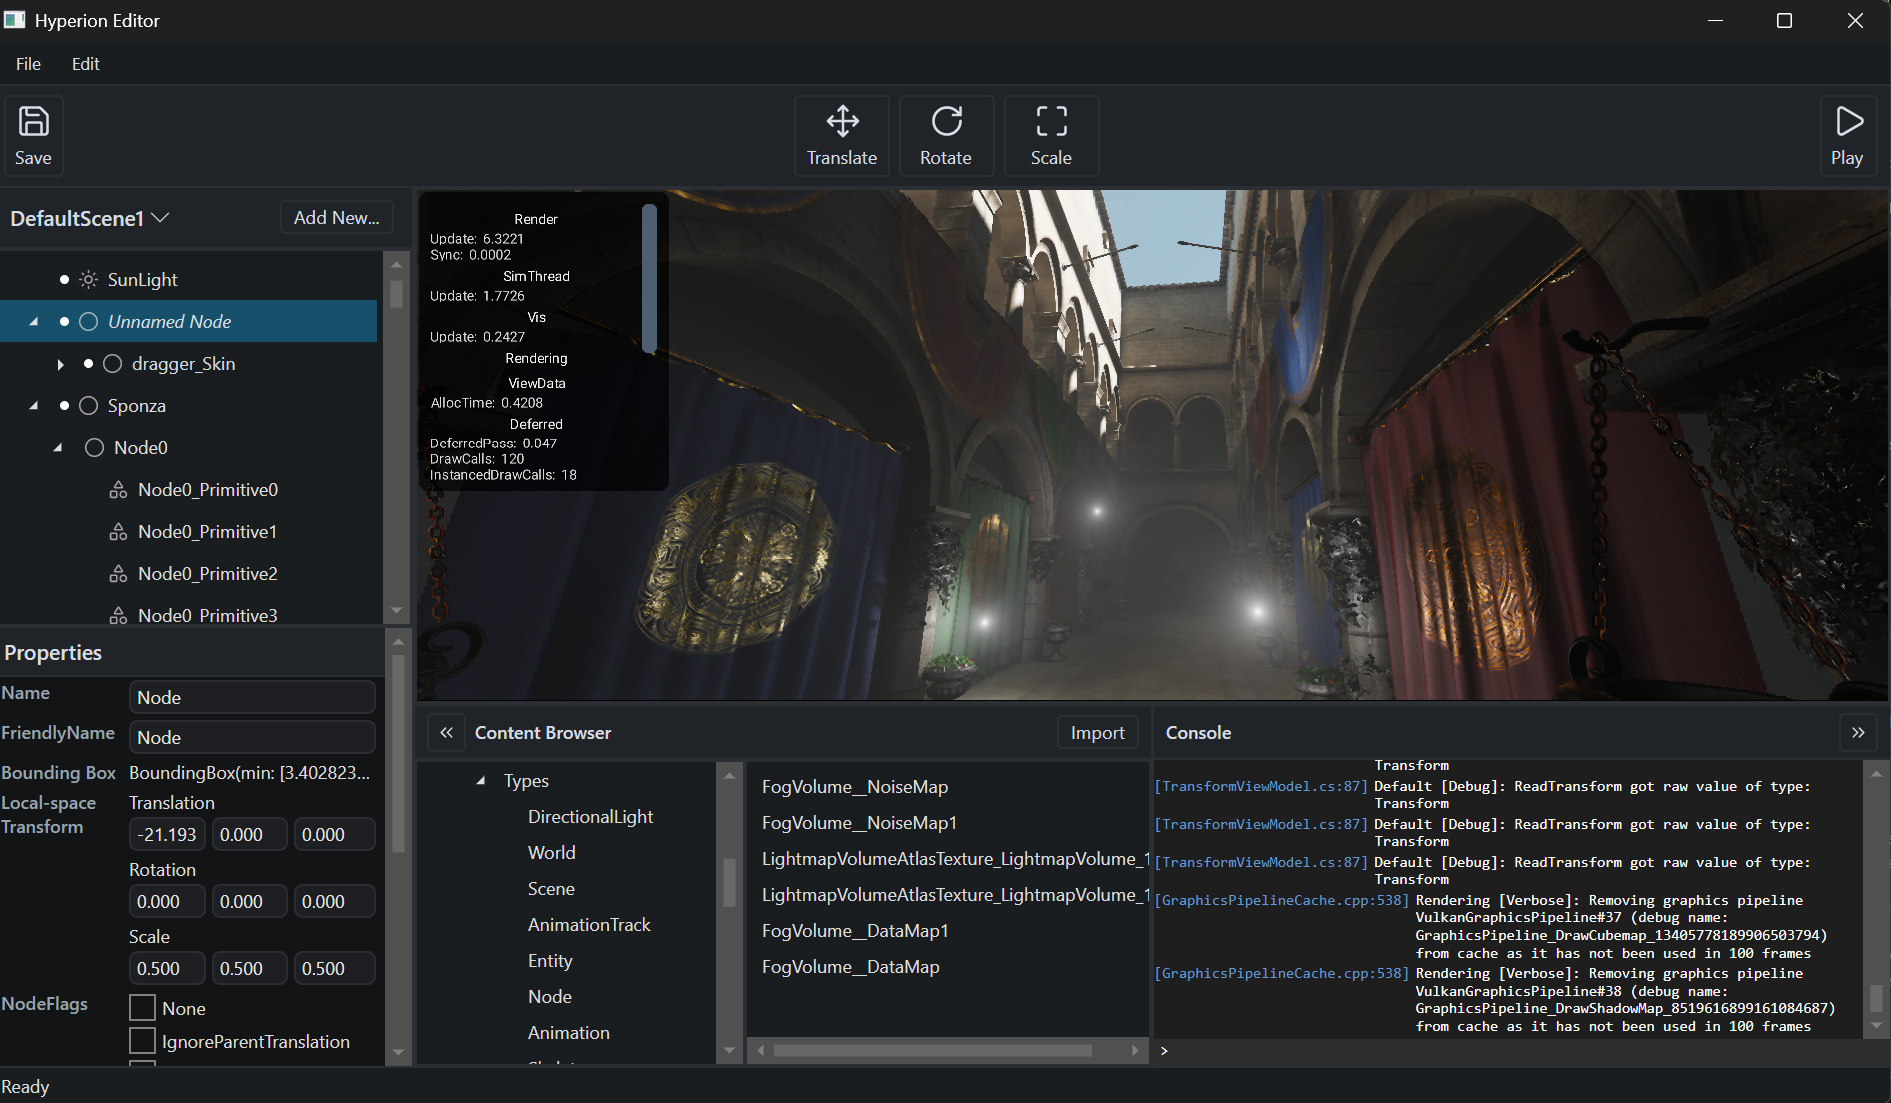Click the scene tree scrollbar down arrow
This screenshot has width=1891, height=1103.
397,610
